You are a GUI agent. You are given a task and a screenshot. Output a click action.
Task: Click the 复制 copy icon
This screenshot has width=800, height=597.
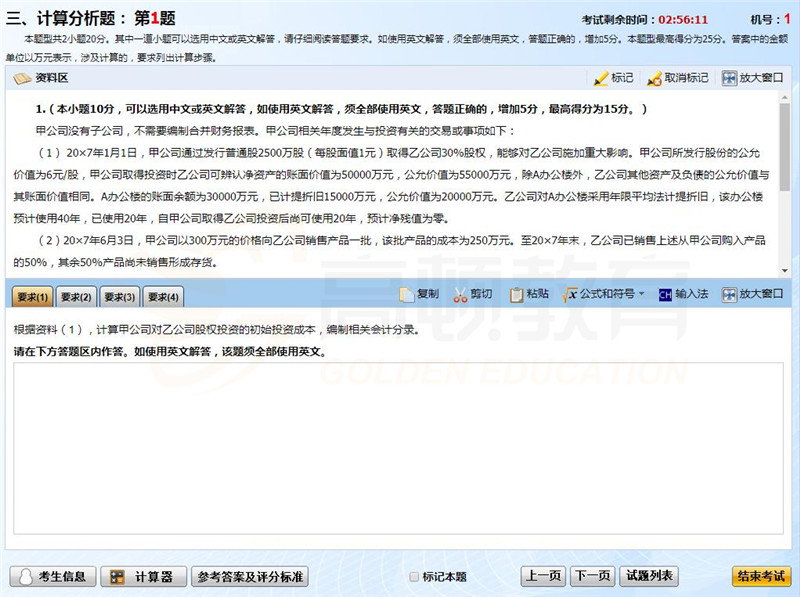click(407, 295)
